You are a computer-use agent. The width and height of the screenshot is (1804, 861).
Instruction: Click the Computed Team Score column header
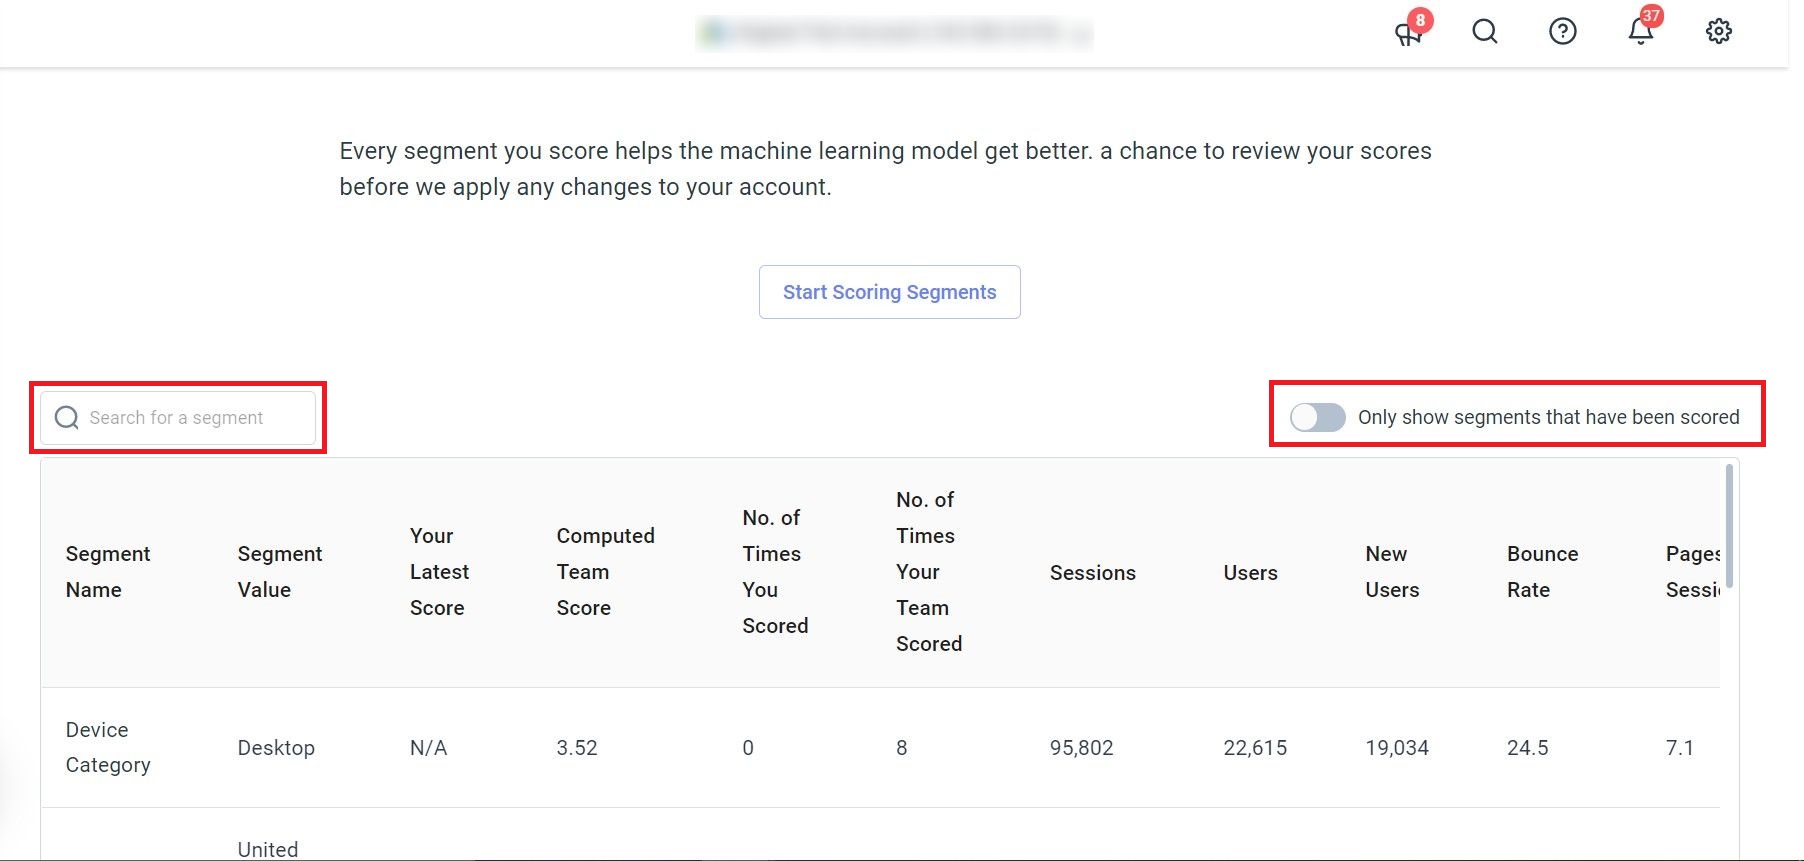605,572
